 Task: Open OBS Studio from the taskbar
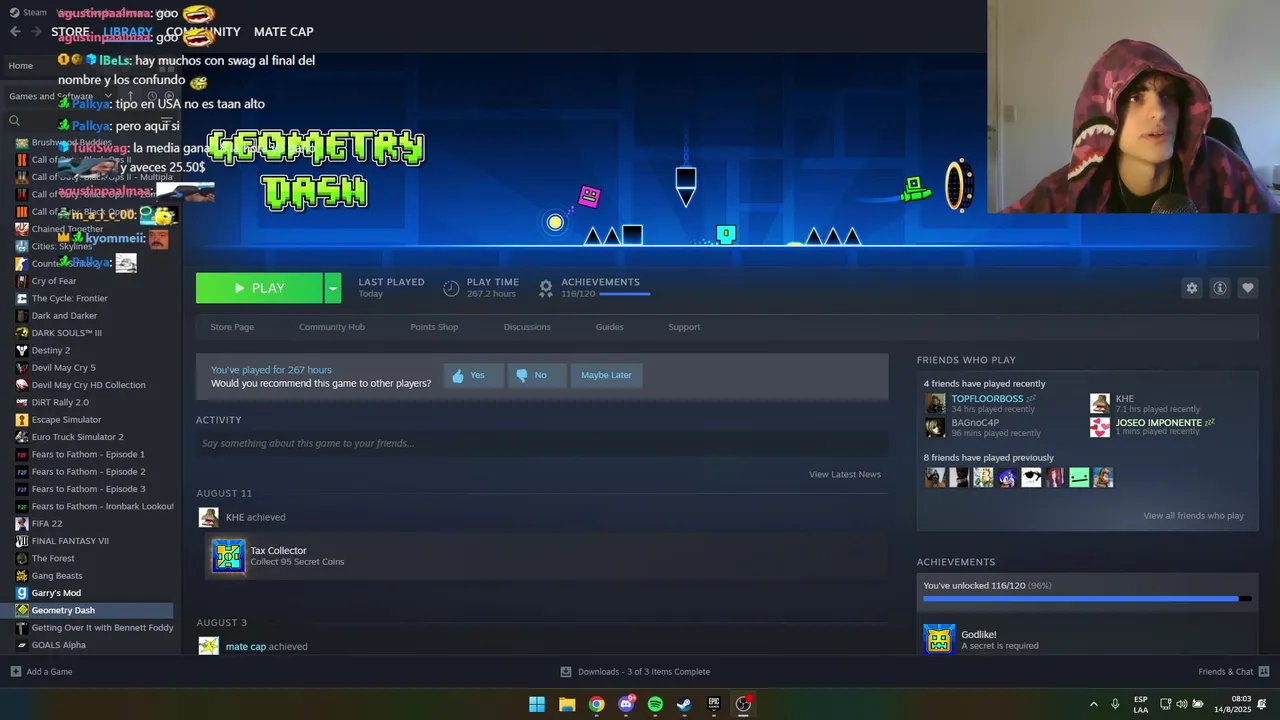point(743,704)
